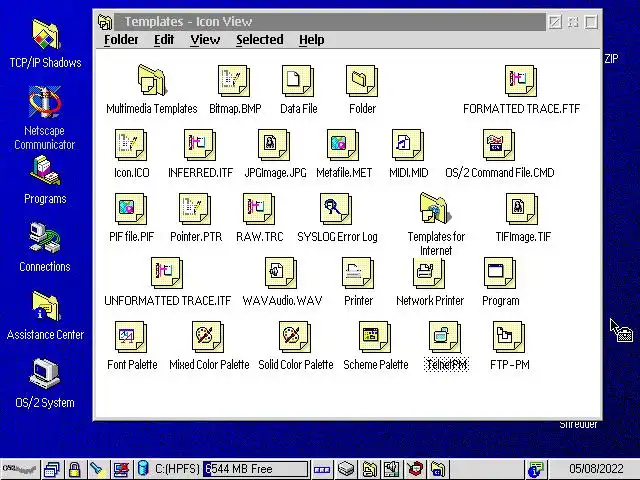Open the Help menu

[x=311, y=40]
